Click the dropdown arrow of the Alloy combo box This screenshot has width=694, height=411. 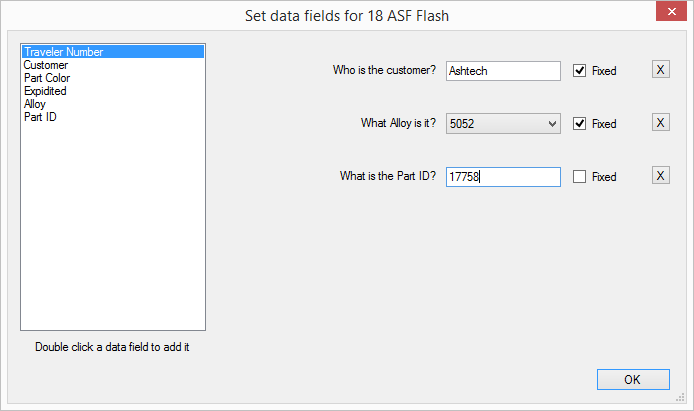click(552, 123)
